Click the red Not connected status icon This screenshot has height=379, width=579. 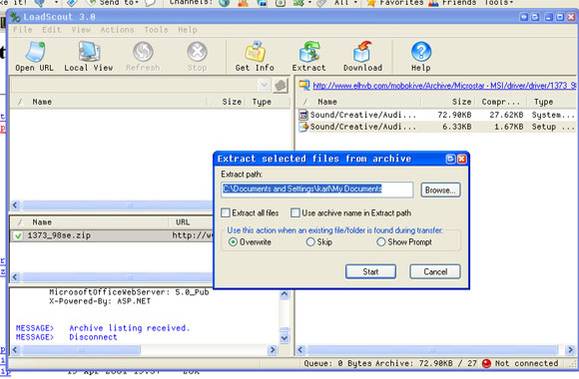tap(486, 363)
